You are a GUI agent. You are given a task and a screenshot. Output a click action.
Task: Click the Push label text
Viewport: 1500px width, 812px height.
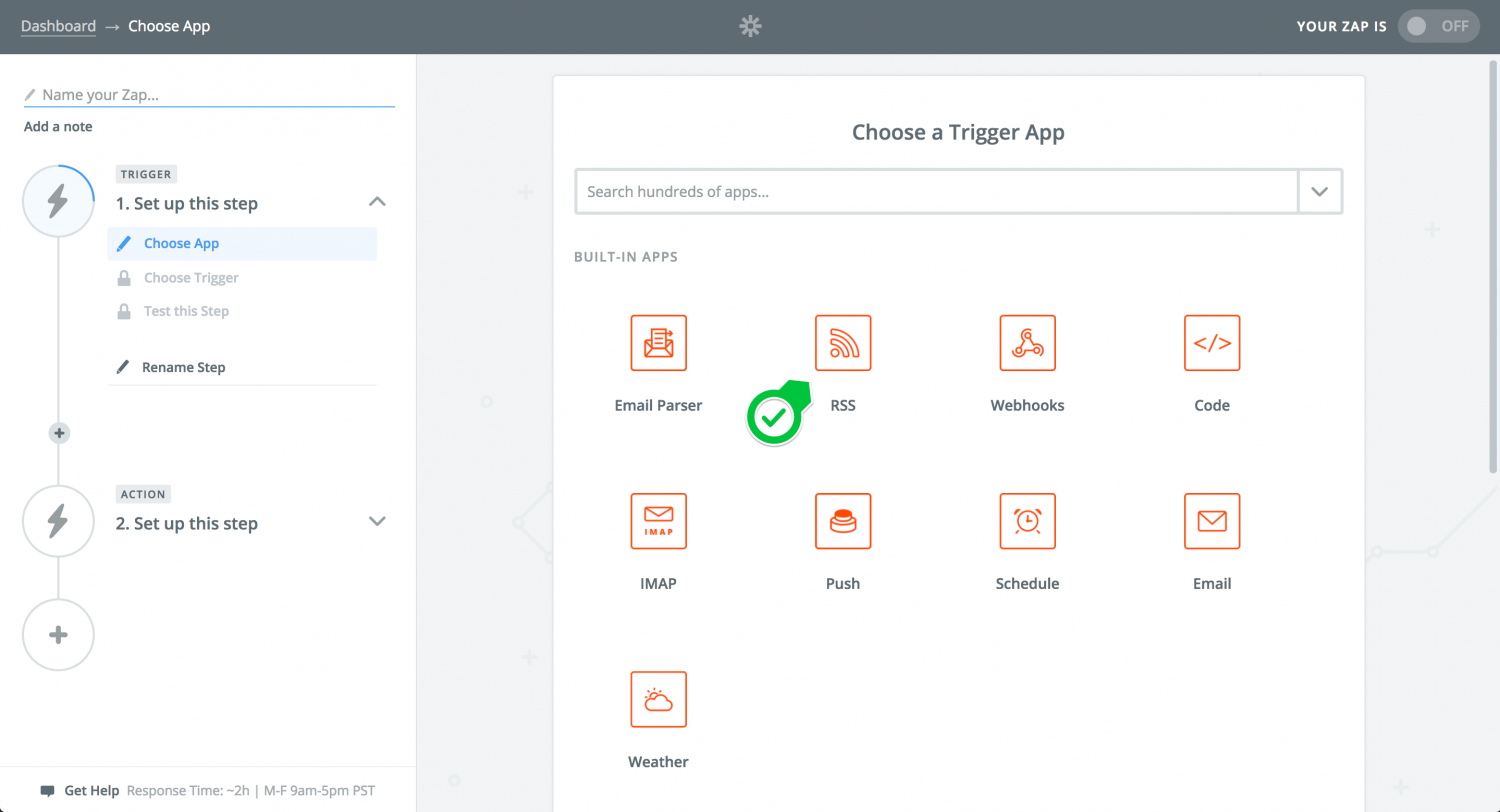point(843,584)
